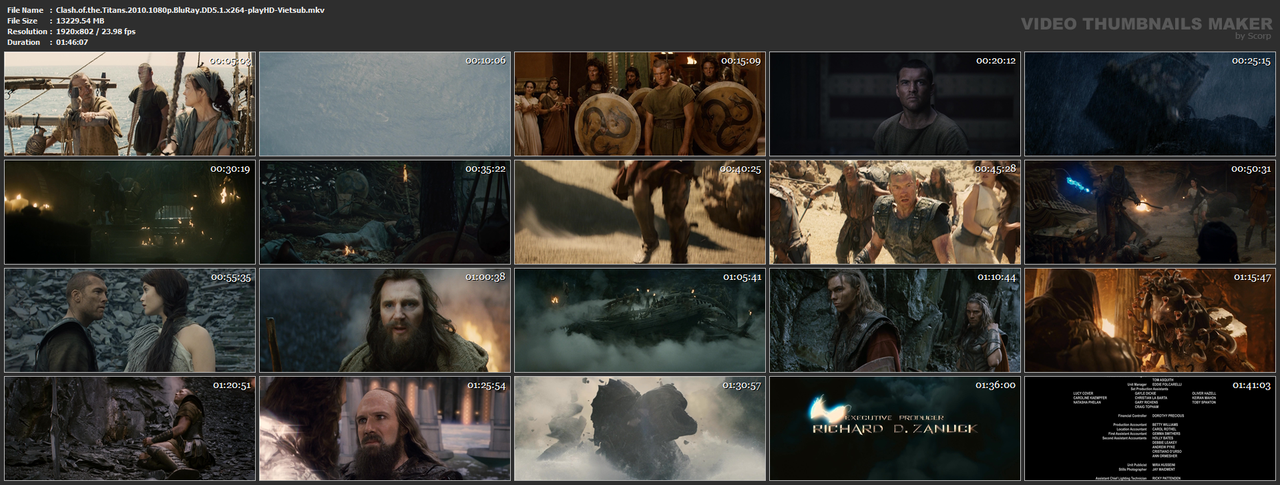Open the thumbnail at 00:35:22
Screen dimensions: 1280x485
pyautogui.click(x=384, y=212)
